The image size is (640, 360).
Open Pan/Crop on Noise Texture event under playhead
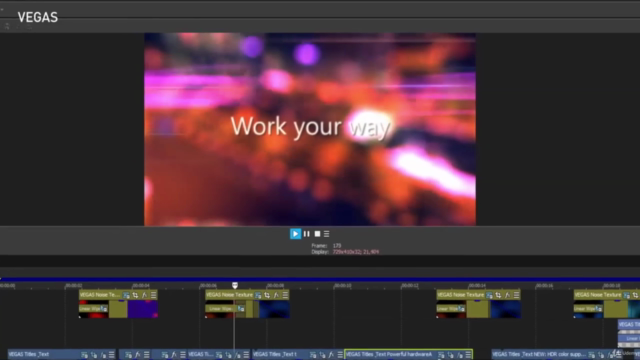tap(267, 295)
